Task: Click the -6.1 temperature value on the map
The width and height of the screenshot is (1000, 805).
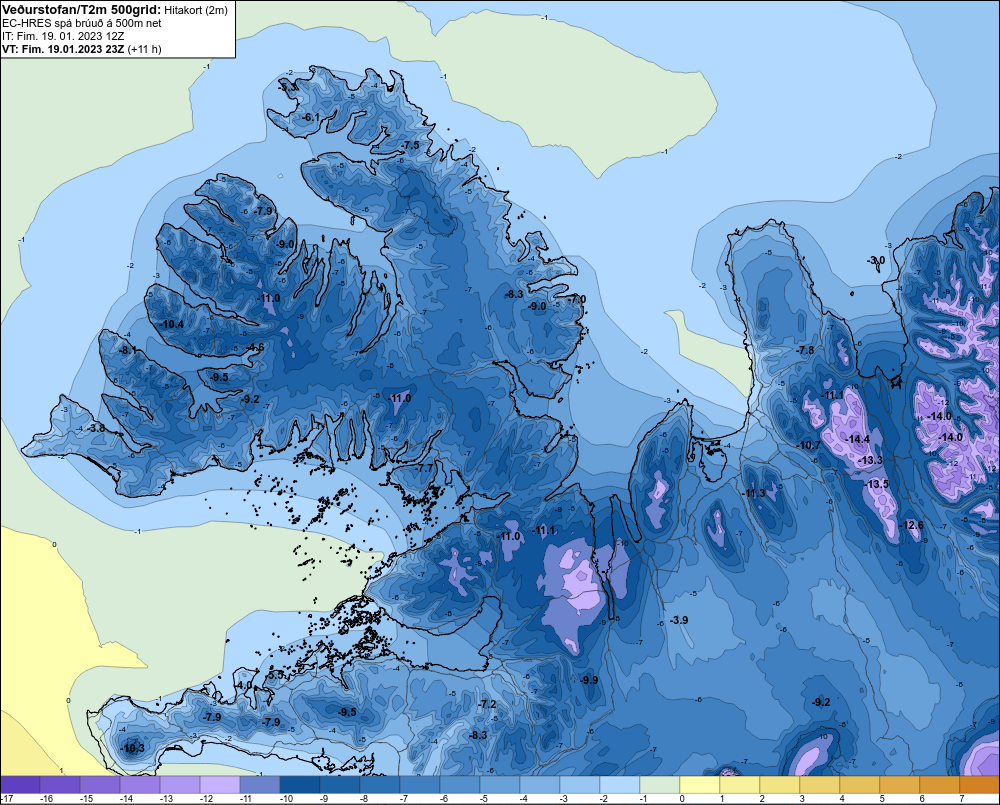Action: (311, 117)
